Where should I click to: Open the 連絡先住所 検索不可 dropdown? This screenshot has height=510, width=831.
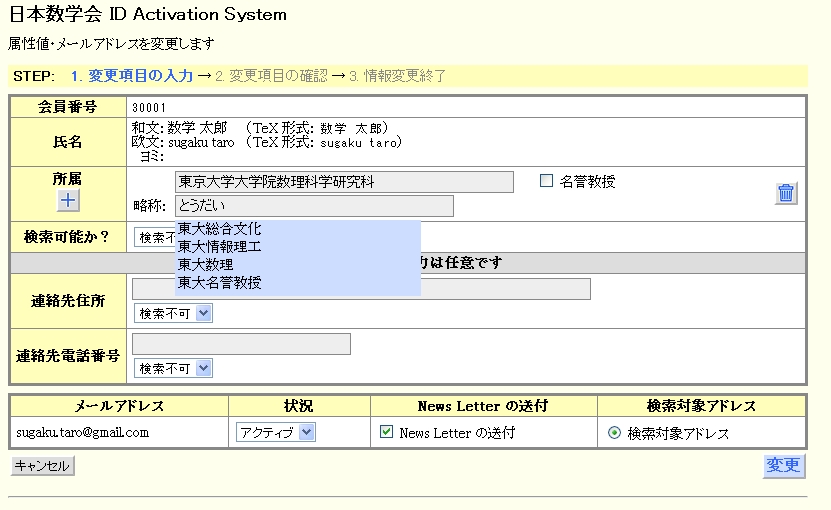pos(173,313)
